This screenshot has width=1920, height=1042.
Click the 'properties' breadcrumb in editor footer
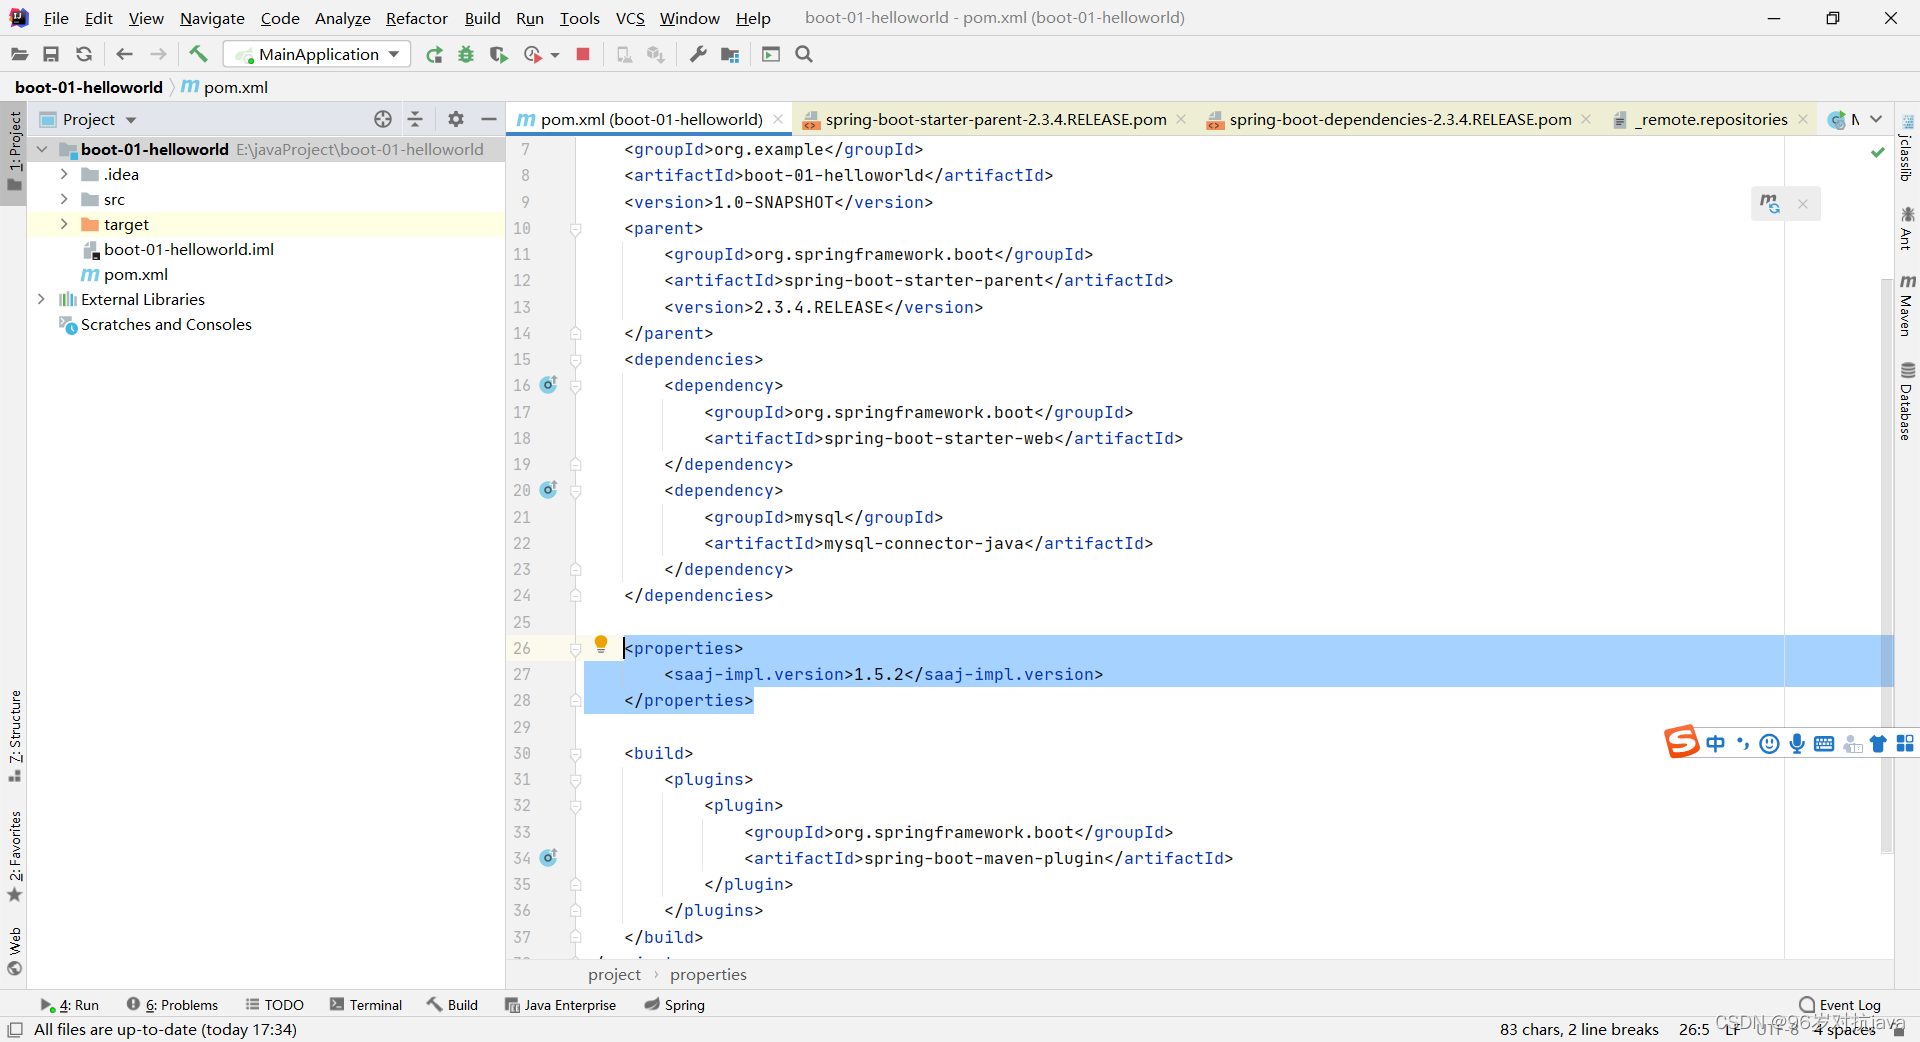708,974
